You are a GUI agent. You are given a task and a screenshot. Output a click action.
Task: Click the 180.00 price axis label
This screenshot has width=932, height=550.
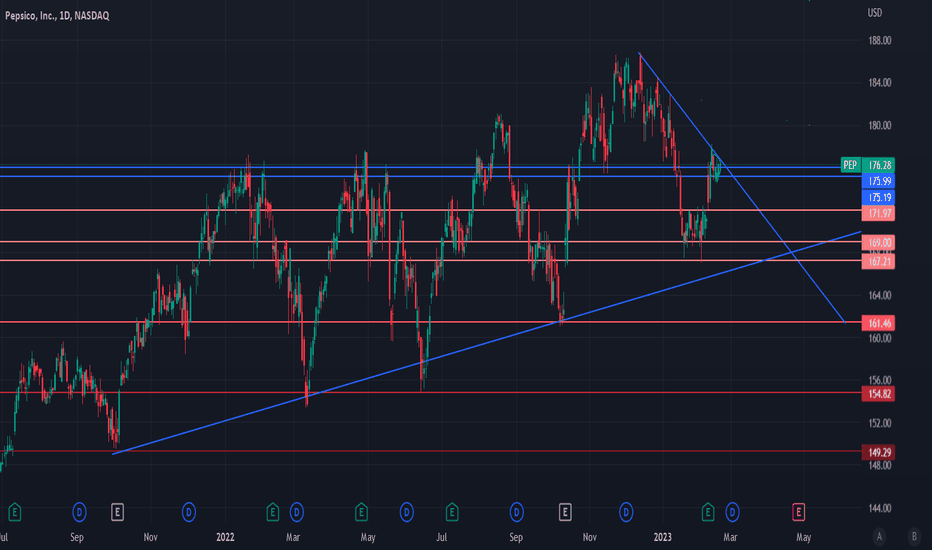click(880, 125)
